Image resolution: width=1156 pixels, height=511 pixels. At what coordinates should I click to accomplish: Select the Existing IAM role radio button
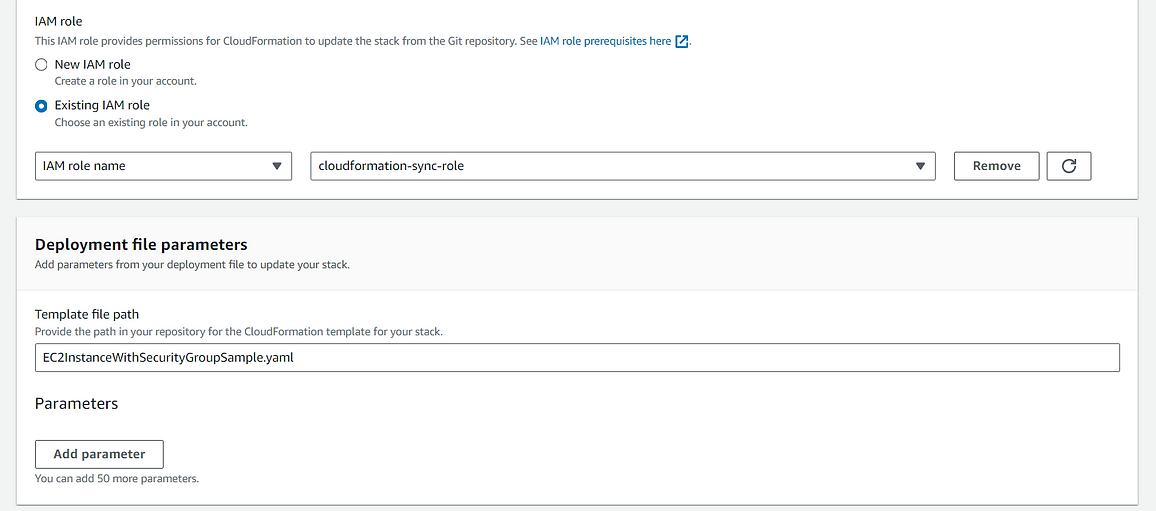(41, 105)
